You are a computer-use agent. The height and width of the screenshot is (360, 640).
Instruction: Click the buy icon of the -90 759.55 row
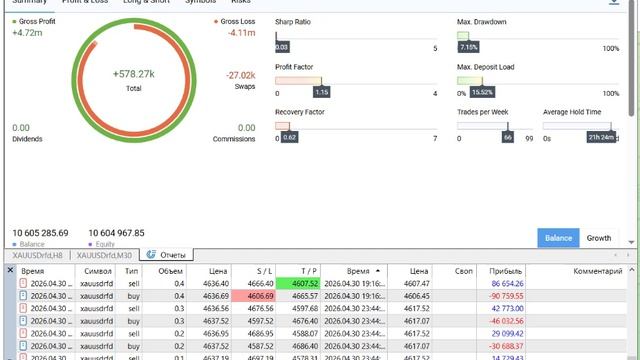pyautogui.click(x=23, y=296)
